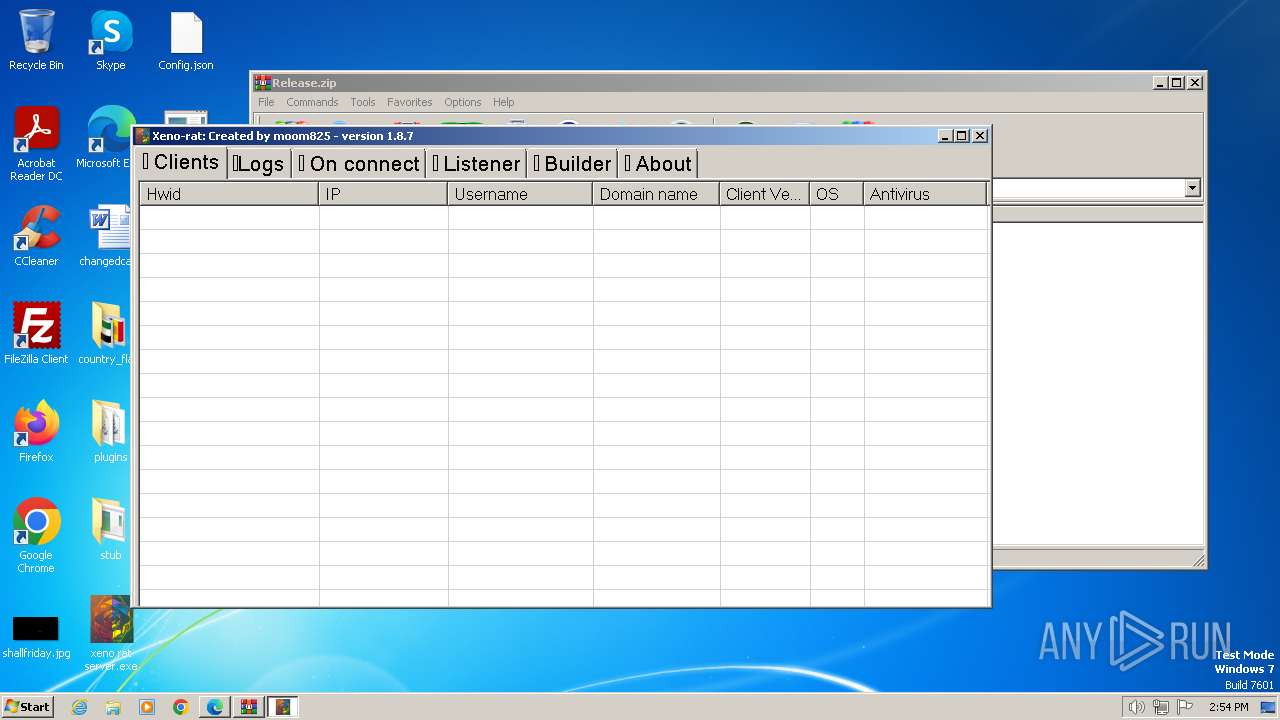Click the Release.zip title bar icon

(263, 83)
